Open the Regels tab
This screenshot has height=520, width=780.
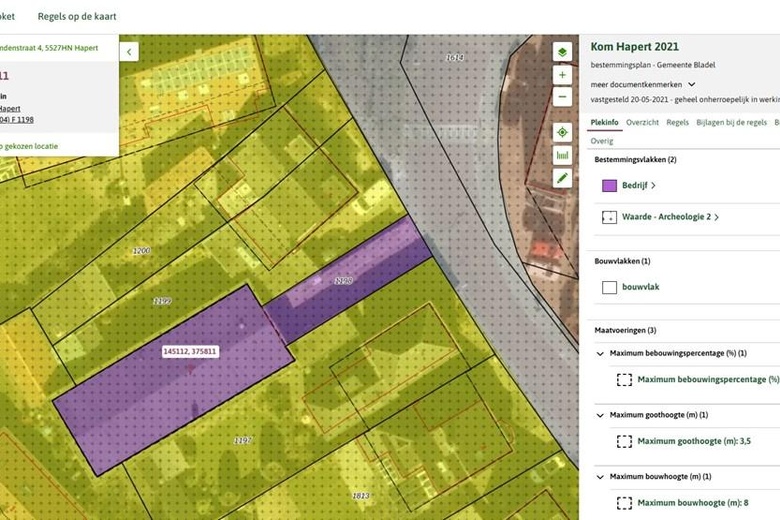[x=677, y=122]
